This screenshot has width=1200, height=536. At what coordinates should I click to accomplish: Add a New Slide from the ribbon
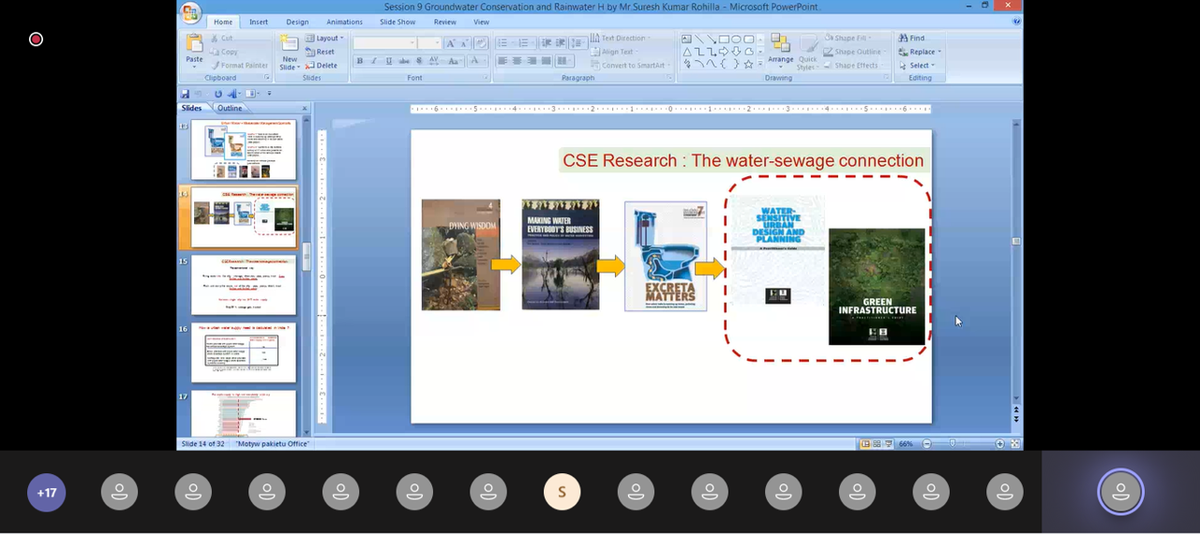click(290, 50)
